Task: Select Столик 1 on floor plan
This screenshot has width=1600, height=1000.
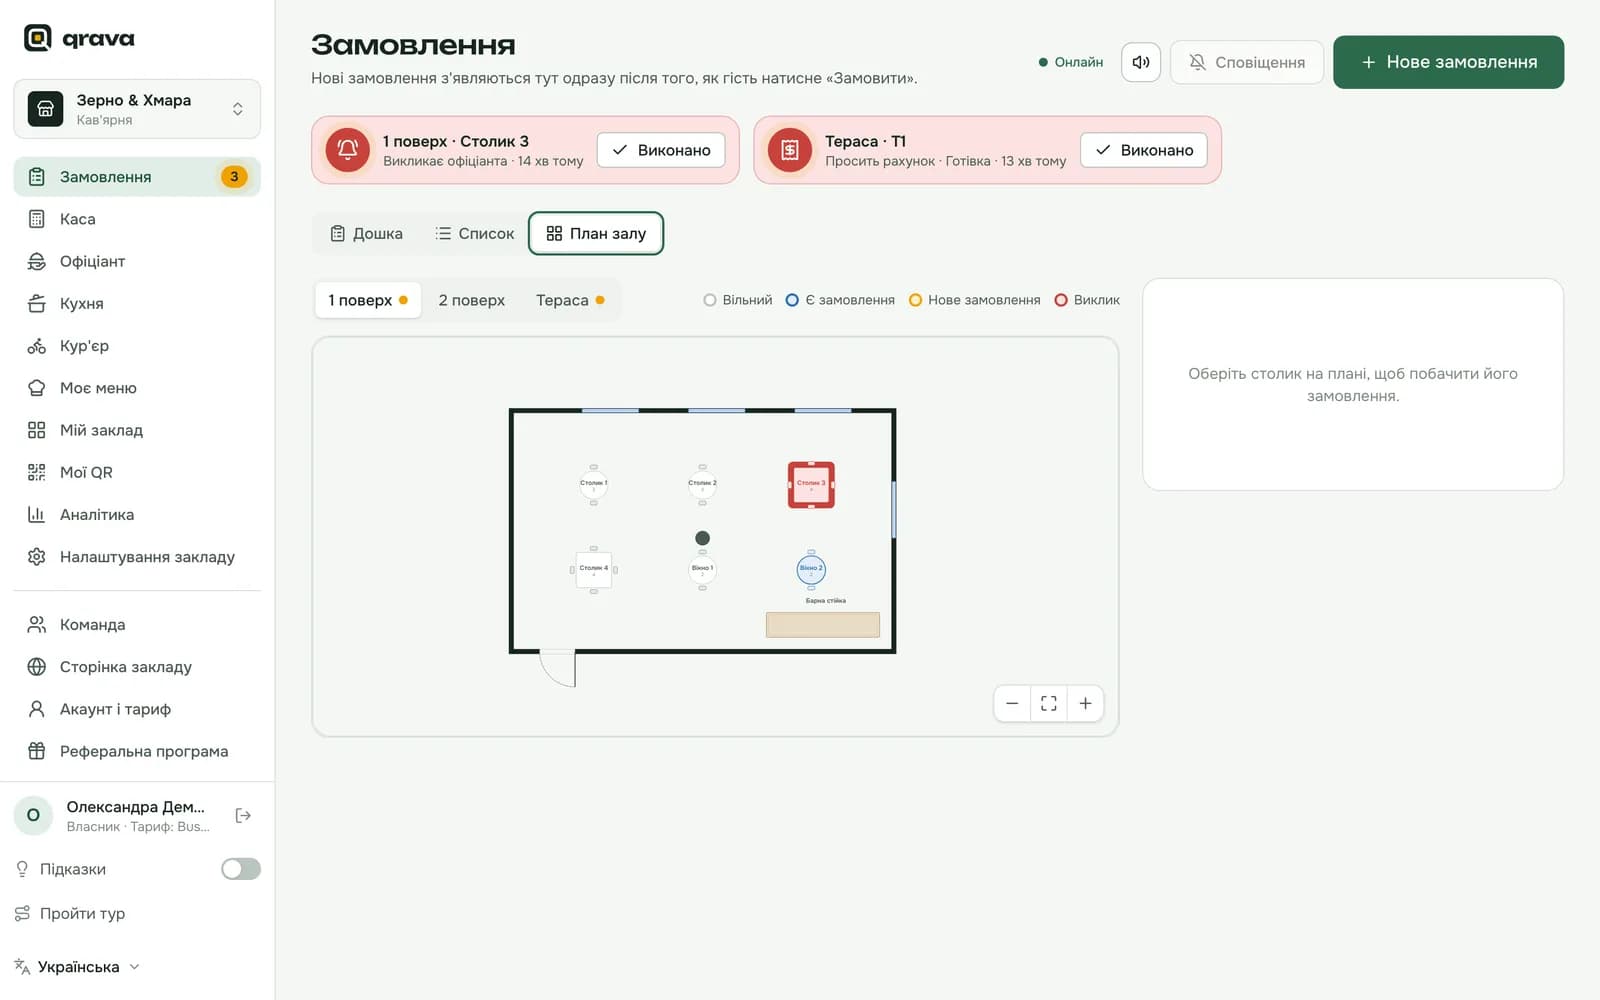Action: click(594, 484)
